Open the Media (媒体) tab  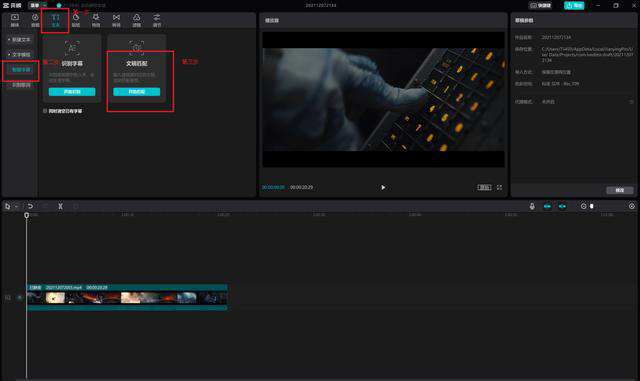[x=15, y=20]
